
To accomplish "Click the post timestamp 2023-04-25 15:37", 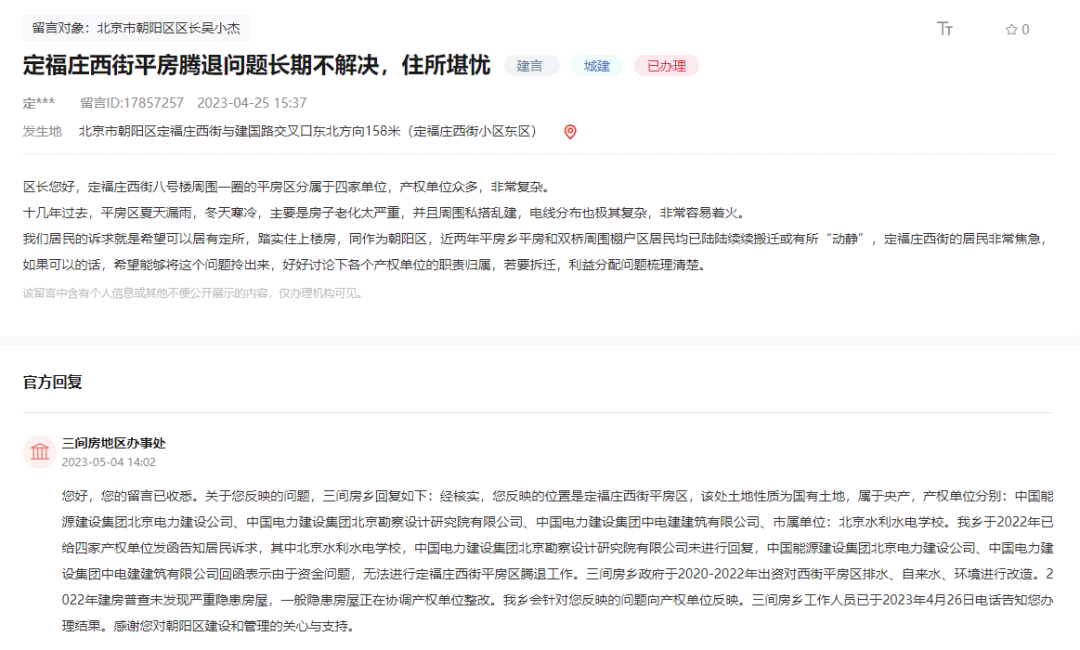I will pyautogui.click(x=252, y=103).
